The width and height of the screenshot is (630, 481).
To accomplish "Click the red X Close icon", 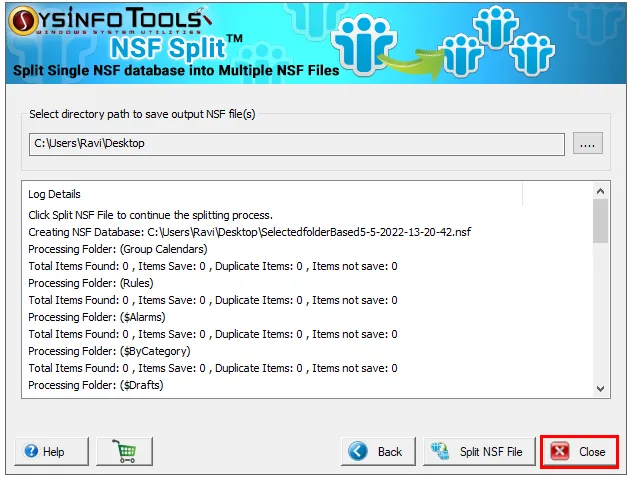I will (x=560, y=451).
